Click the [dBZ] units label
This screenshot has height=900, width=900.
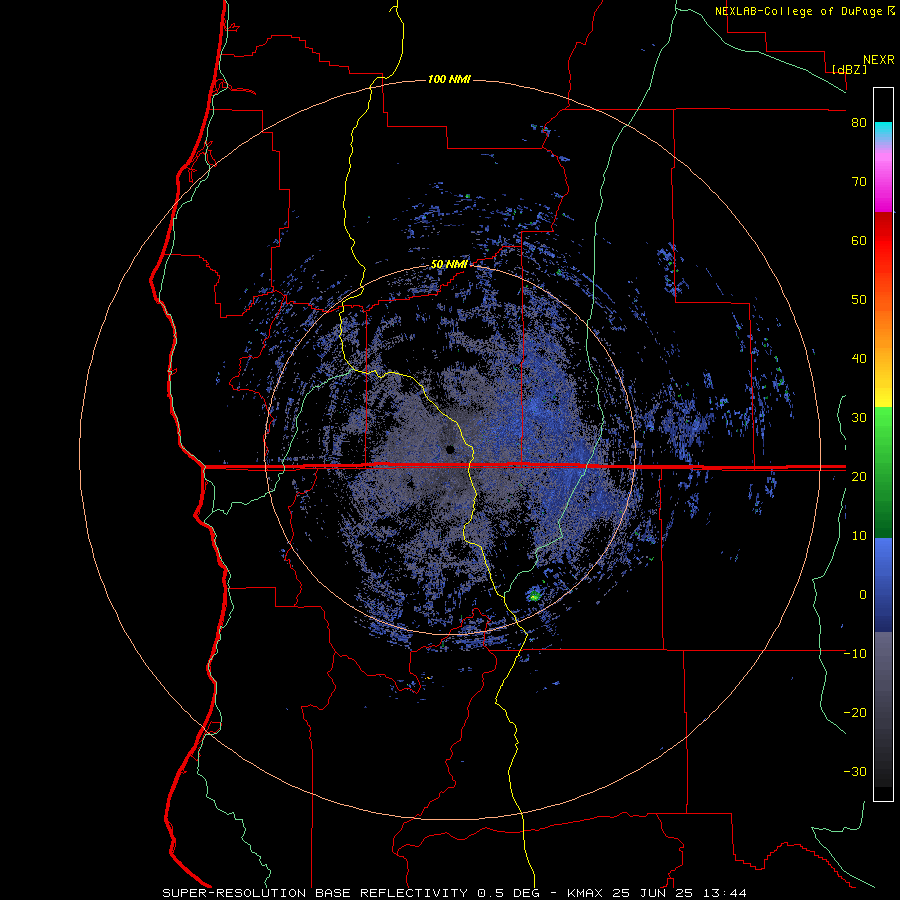pyautogui.click(x=849, y=69)
